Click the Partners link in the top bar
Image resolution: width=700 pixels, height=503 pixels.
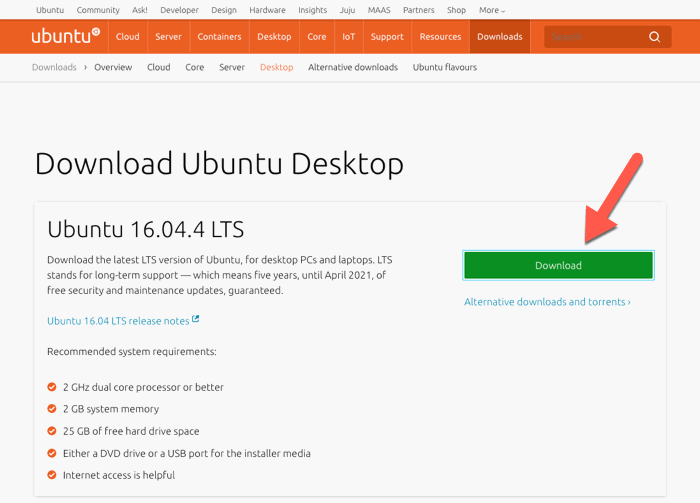pos(418,10)
